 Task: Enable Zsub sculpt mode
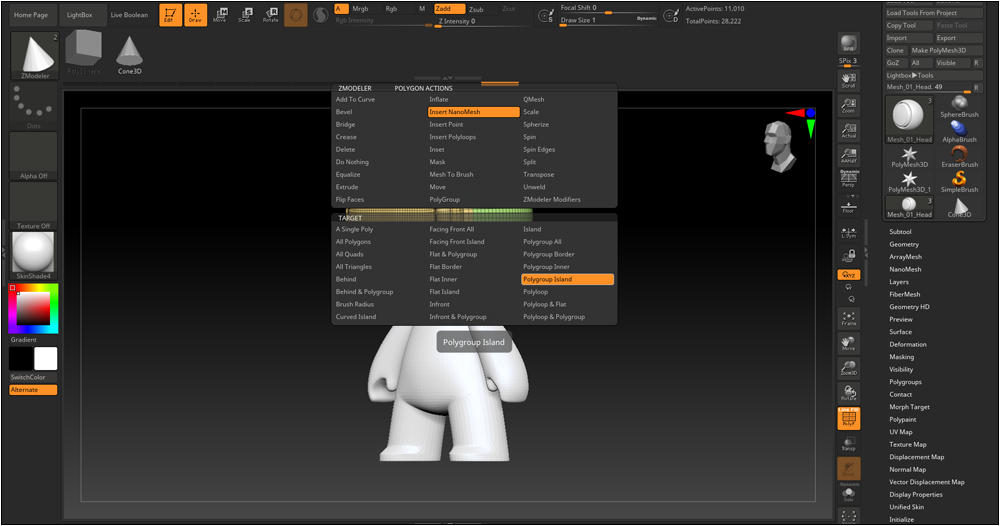click(476, 9)
